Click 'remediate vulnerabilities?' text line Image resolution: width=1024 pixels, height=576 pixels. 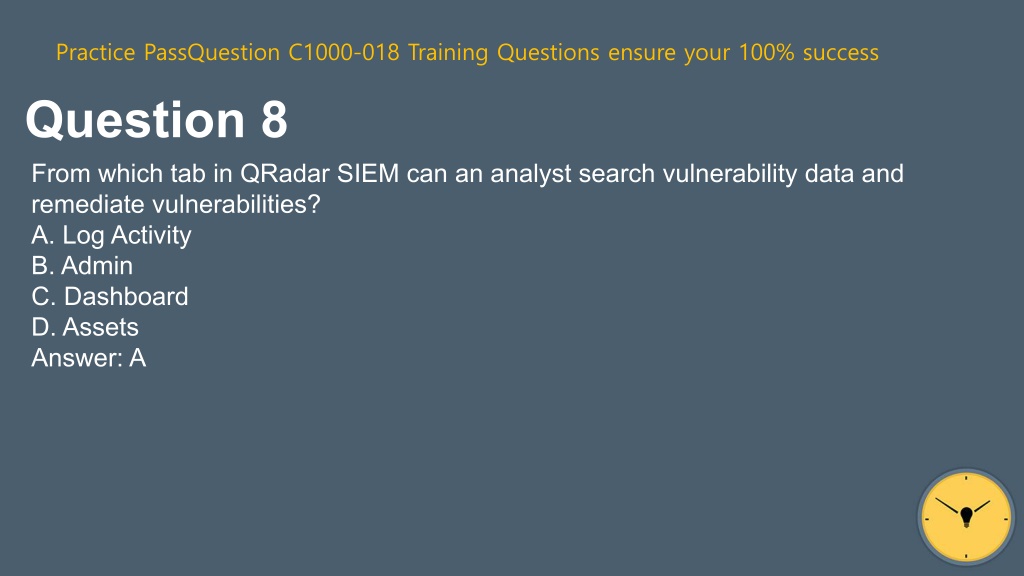tap(176, 204)
